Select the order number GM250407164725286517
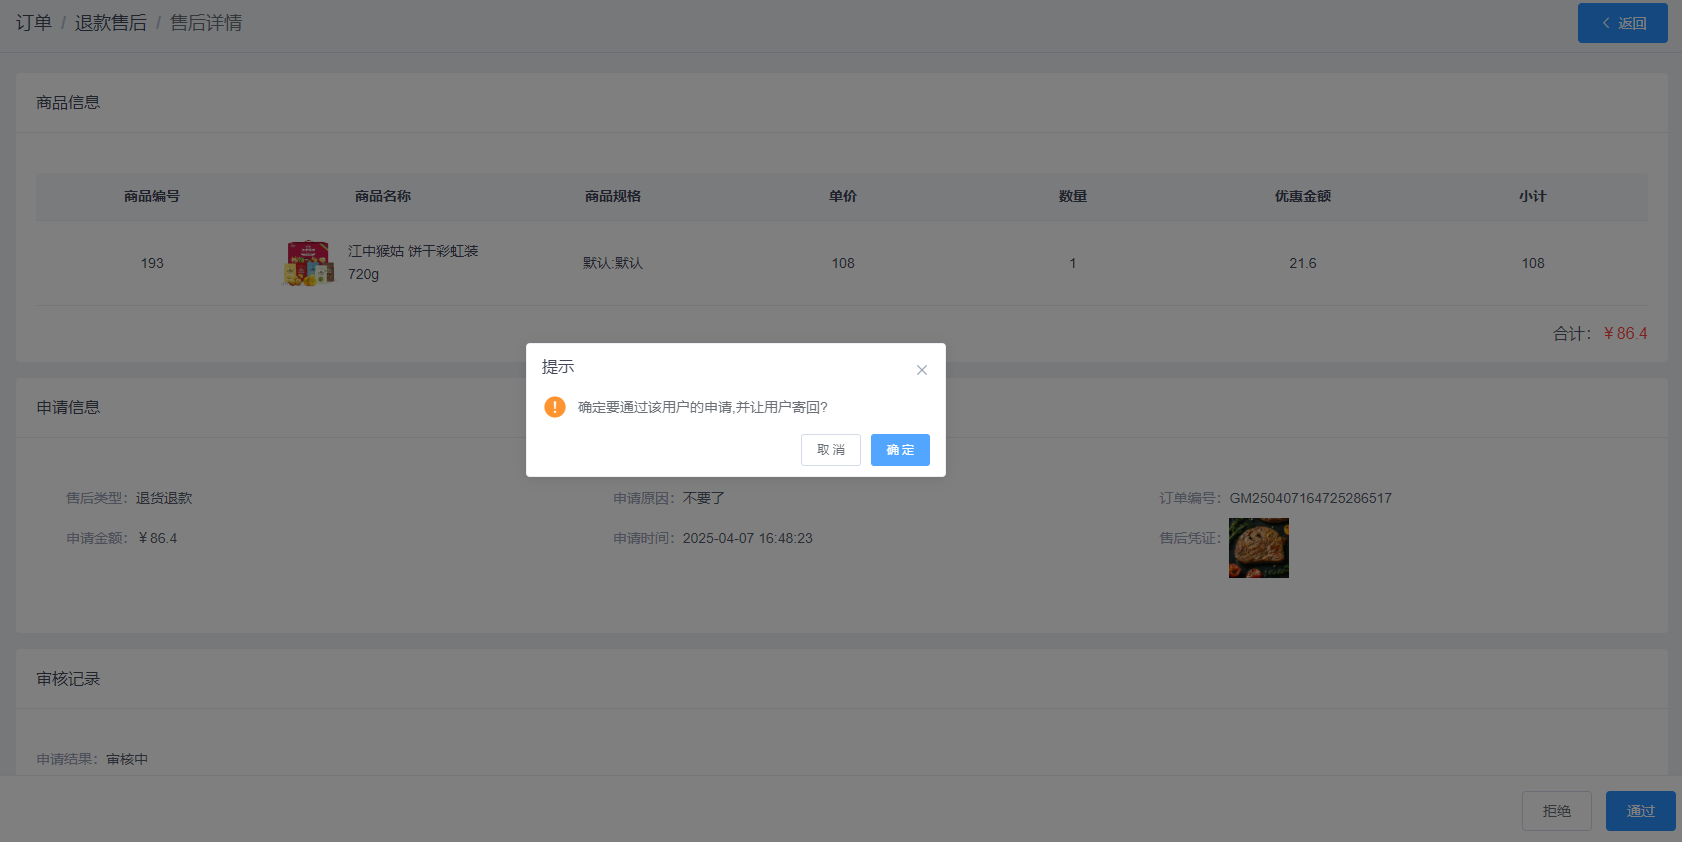This screenshot has width=1682, height=842. (x=1310, y=498)
